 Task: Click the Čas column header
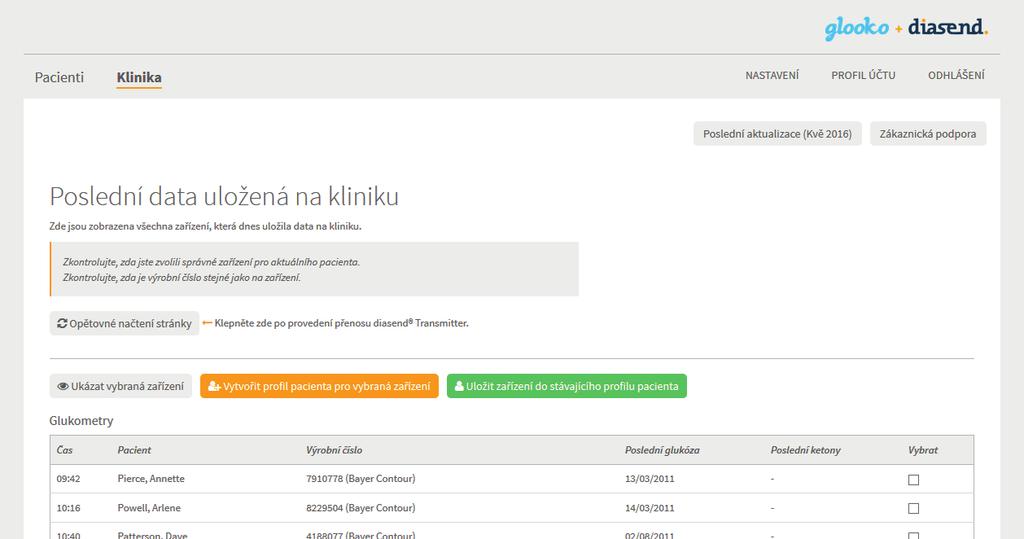coord(65,450)
